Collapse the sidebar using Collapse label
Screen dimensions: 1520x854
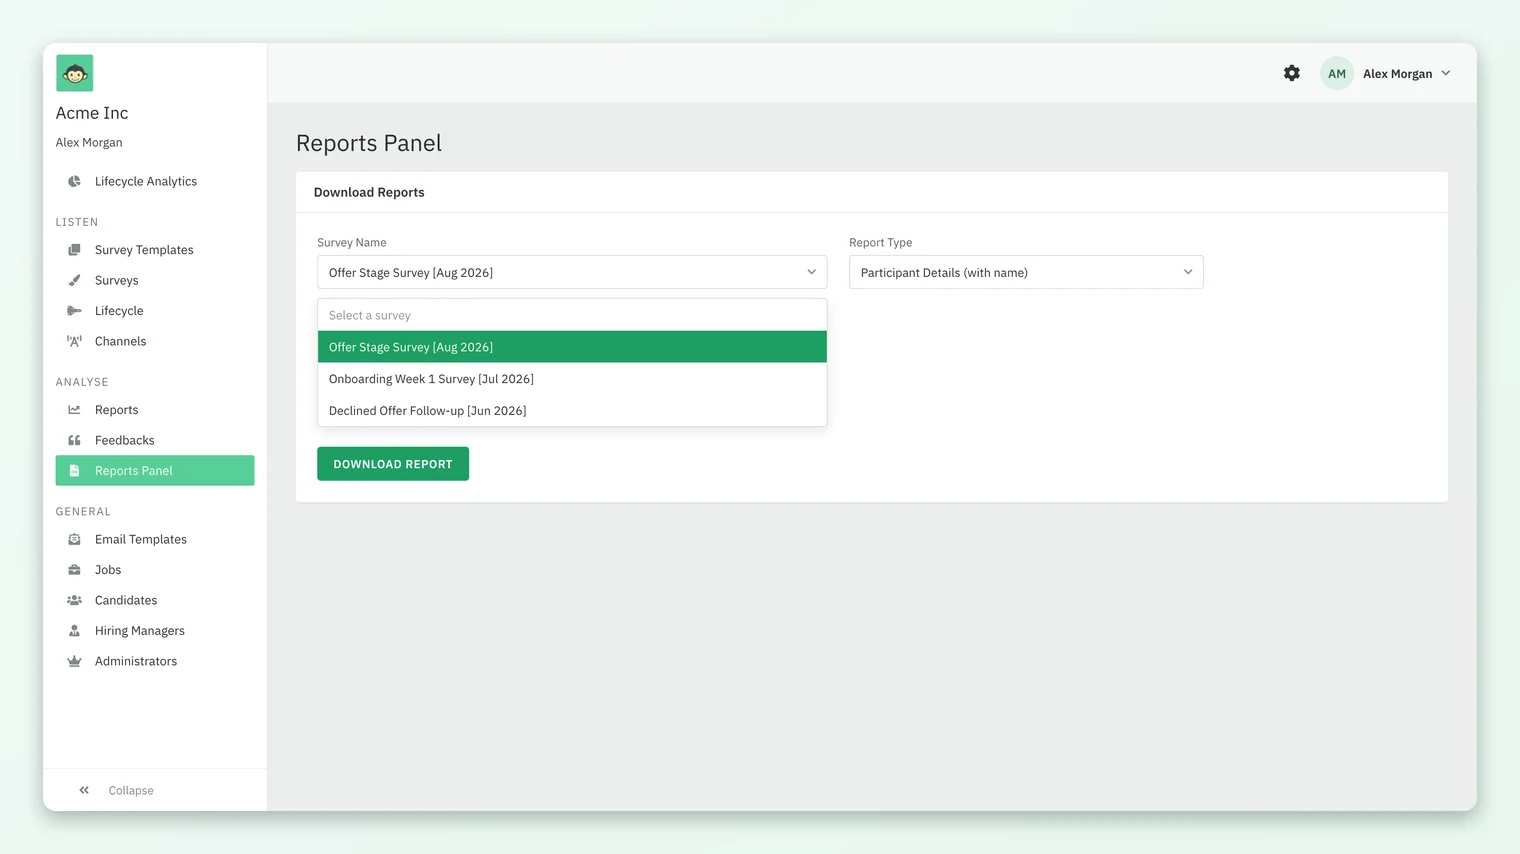[x=131, y=790]
